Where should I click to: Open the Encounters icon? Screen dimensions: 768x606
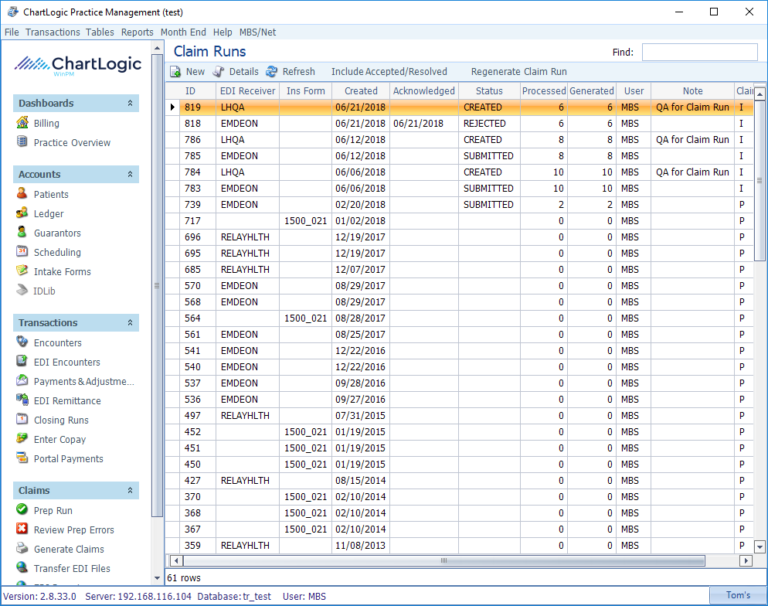point(22,342)
